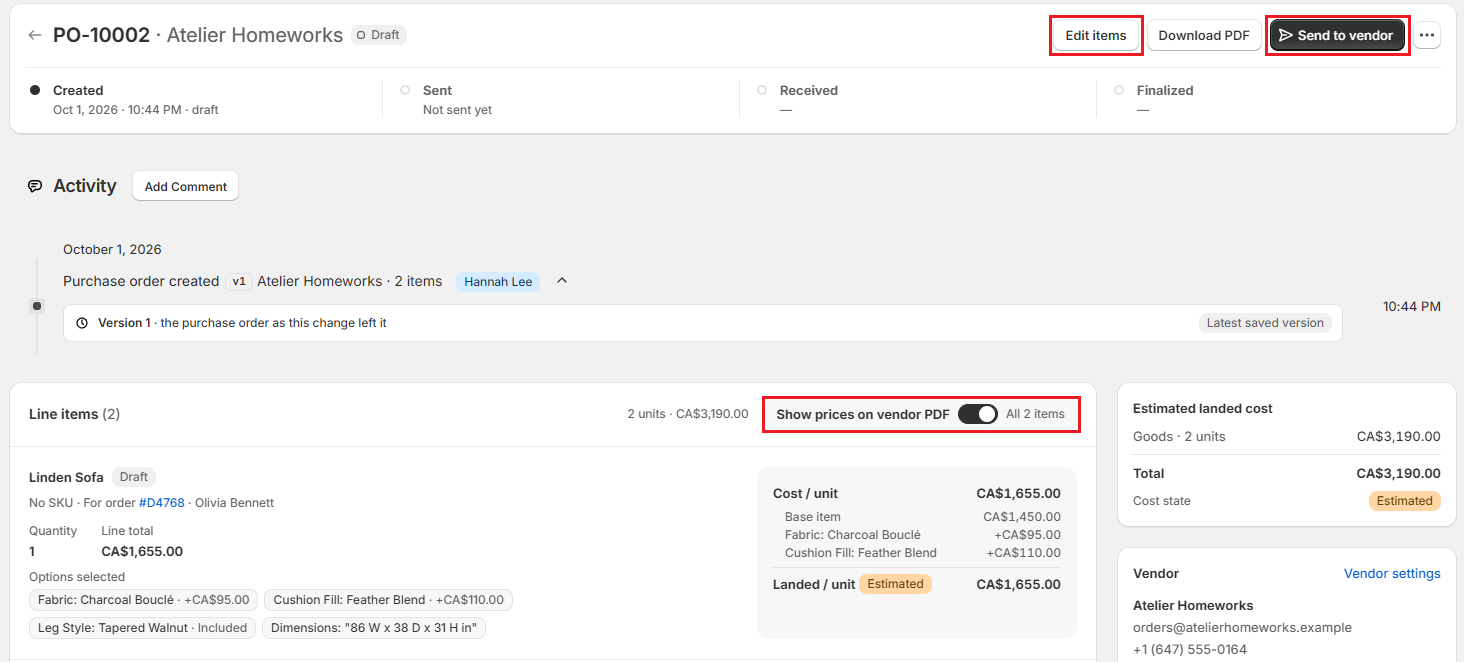Screen dimensions: 1464x662
Task: Click the Latest saved version badge
Action: 1265,323
